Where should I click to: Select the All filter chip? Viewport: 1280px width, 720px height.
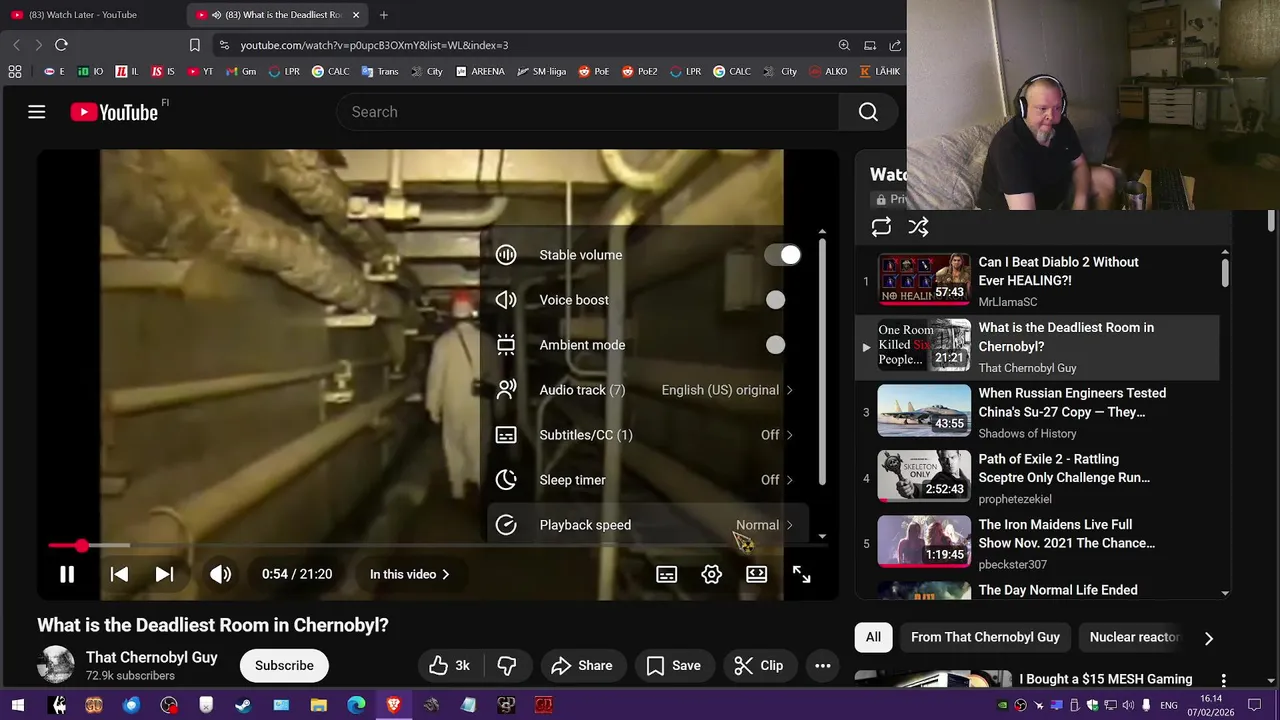click(873, 637)
